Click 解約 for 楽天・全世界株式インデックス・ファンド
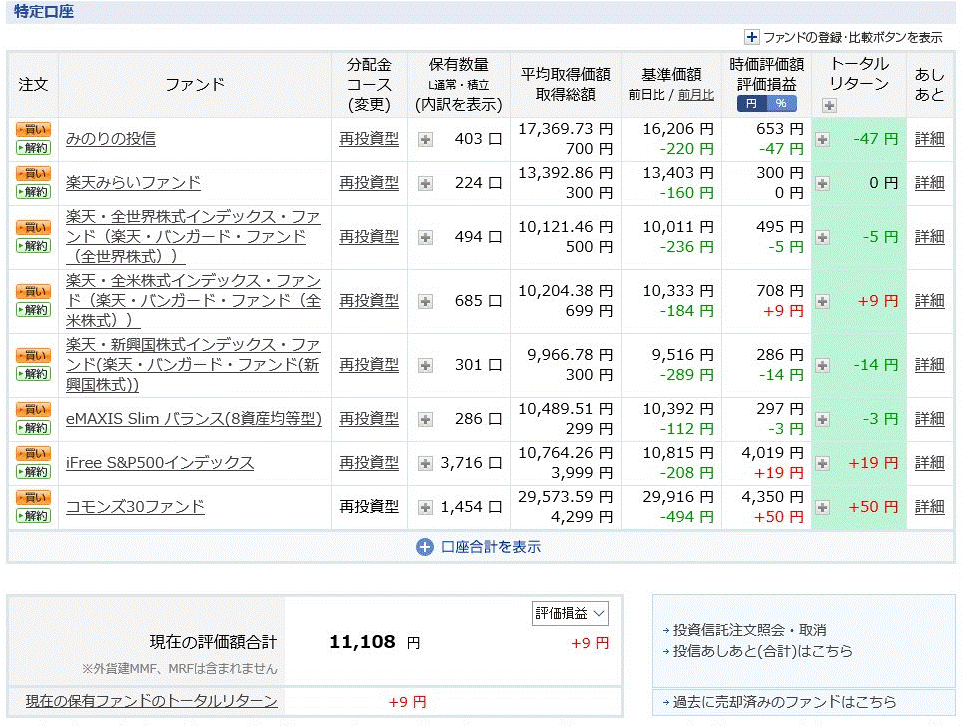Screen dimensions: 964x726 (33, 246)
